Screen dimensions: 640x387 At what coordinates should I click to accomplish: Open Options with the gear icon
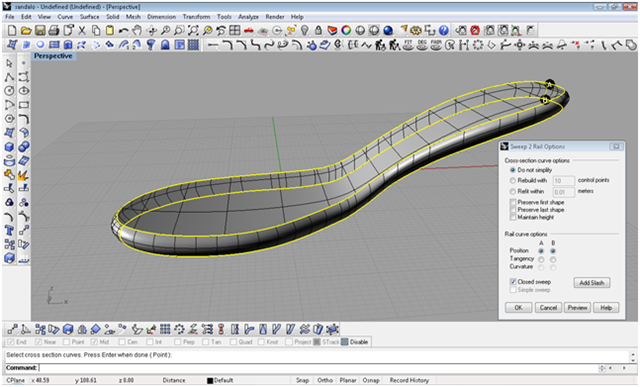click(x=416, y=30)
